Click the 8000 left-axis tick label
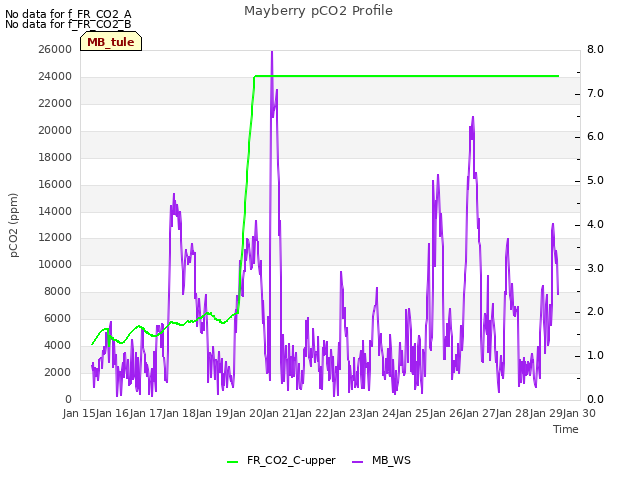Screen dimensions: 640x480 58,291
